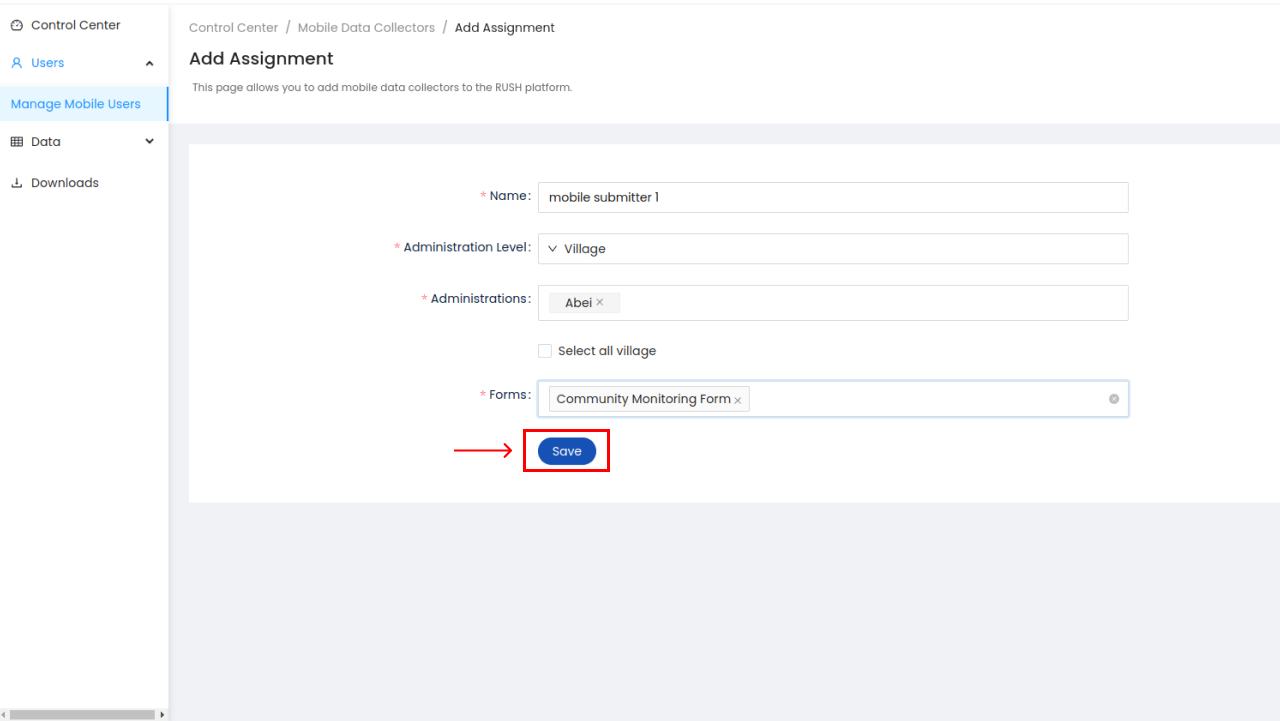Click the Administration Level field label
The height and width of the screenshot is (721, 1280).
click(467, 247)
